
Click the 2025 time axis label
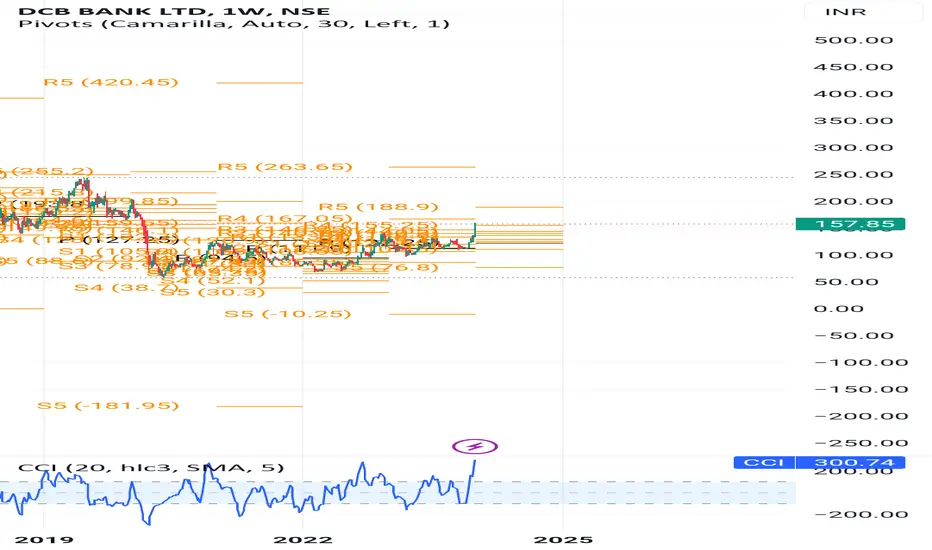(563, 540)
